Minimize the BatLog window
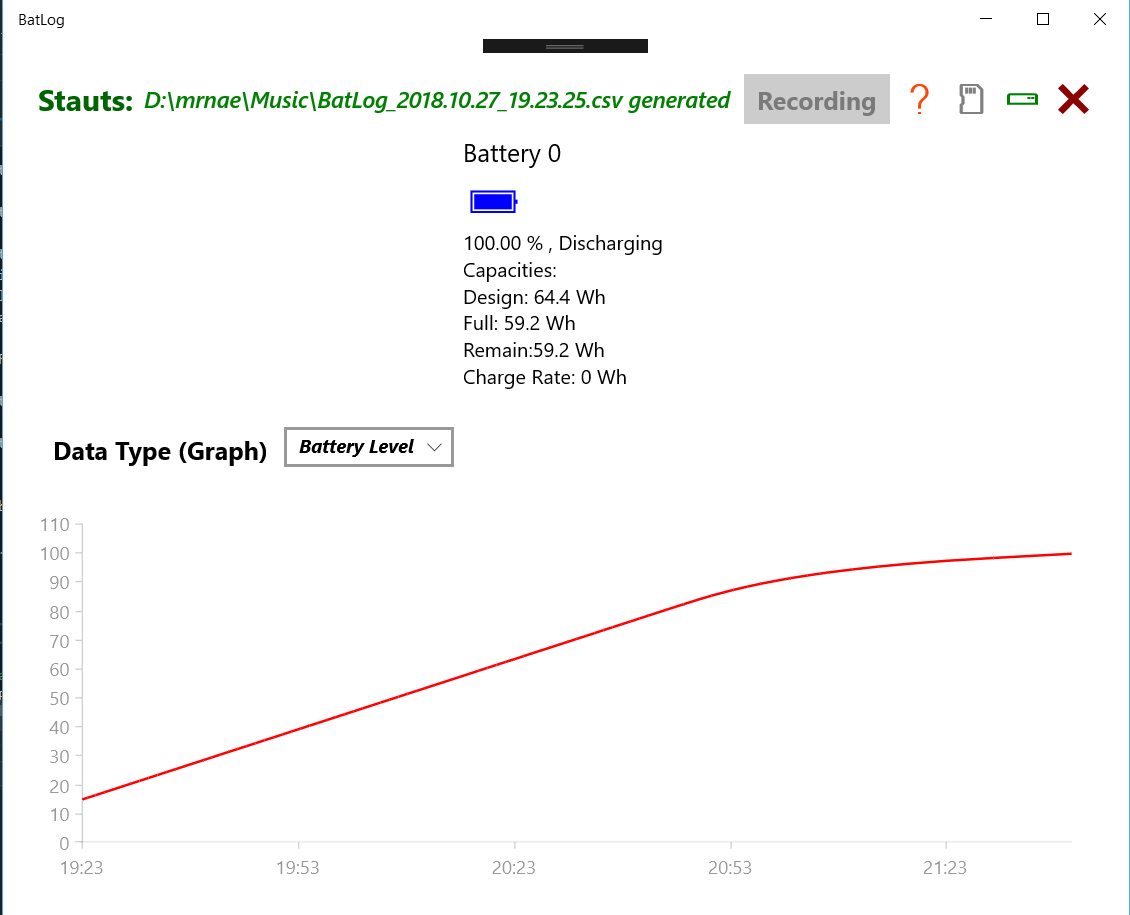The height and width of the screenshot is (915, 1130). click(x=986, y=19)
